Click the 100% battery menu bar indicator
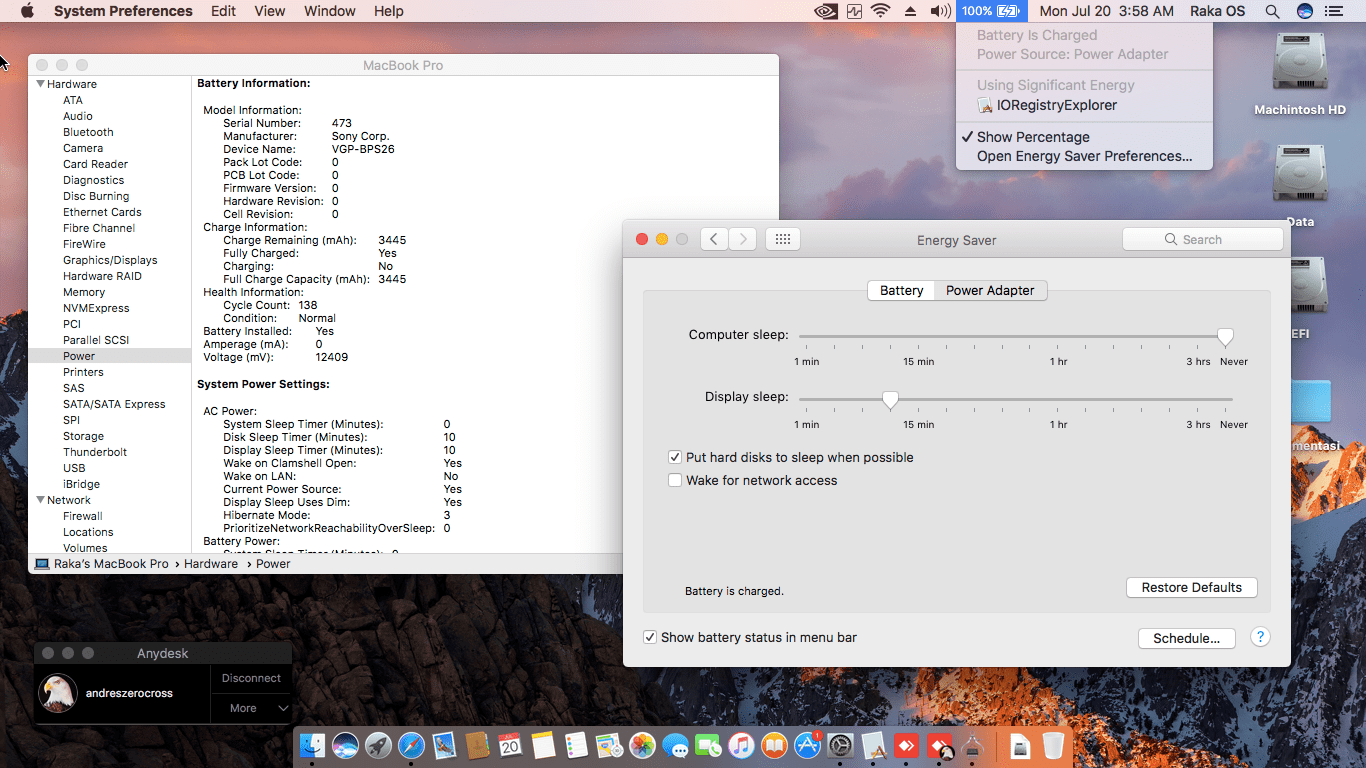 point(992,11)
